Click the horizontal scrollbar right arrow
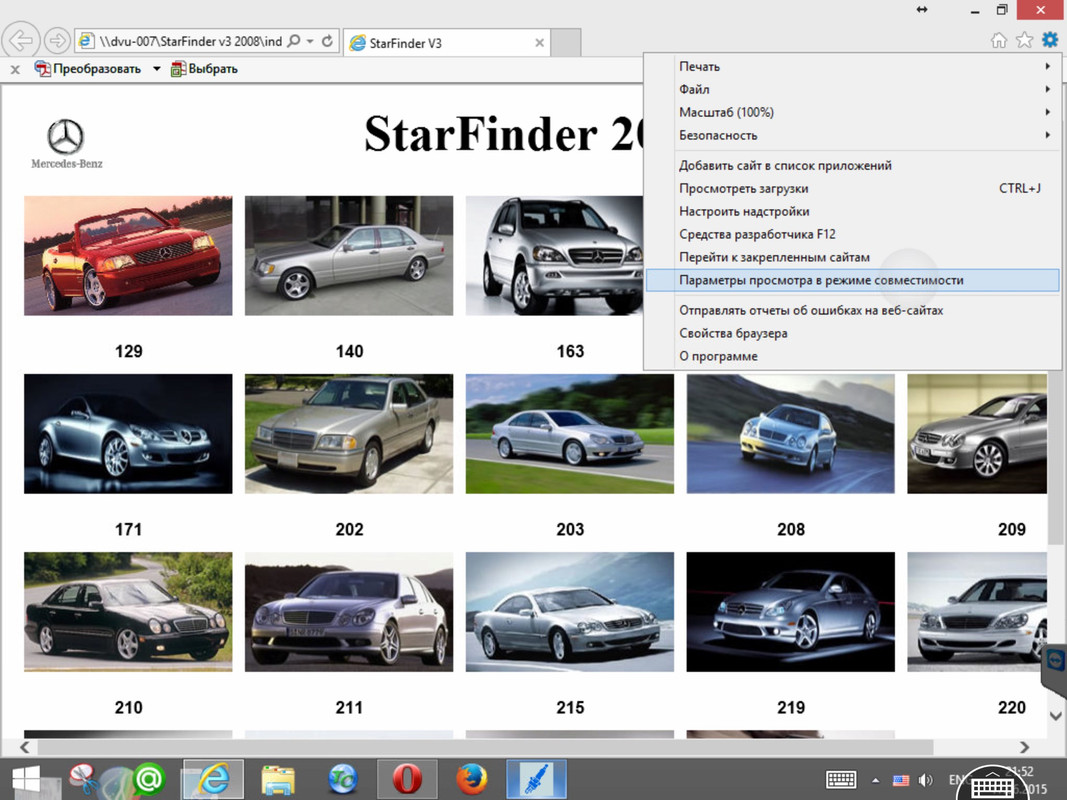This screenshot has height=800, width=1067. [1024, 747]
